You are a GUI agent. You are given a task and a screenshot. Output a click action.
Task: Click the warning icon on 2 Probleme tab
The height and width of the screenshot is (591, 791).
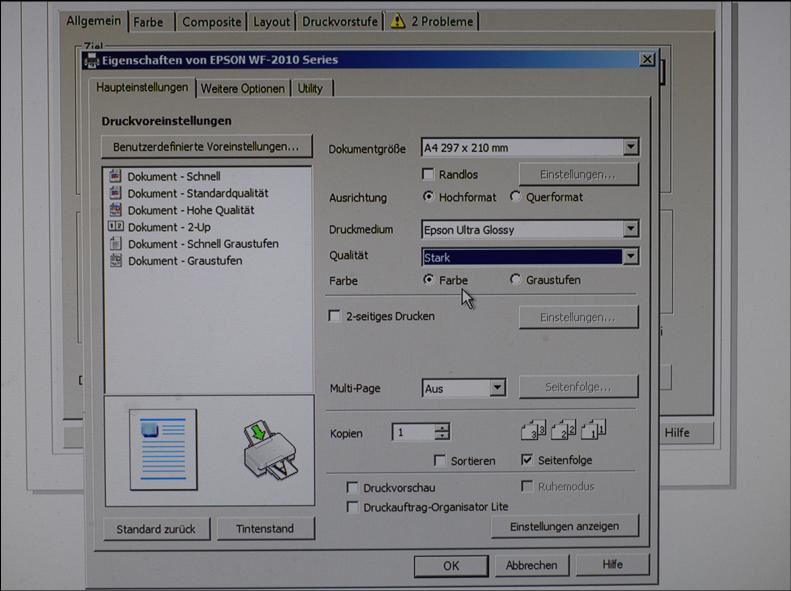click(398, 21)
